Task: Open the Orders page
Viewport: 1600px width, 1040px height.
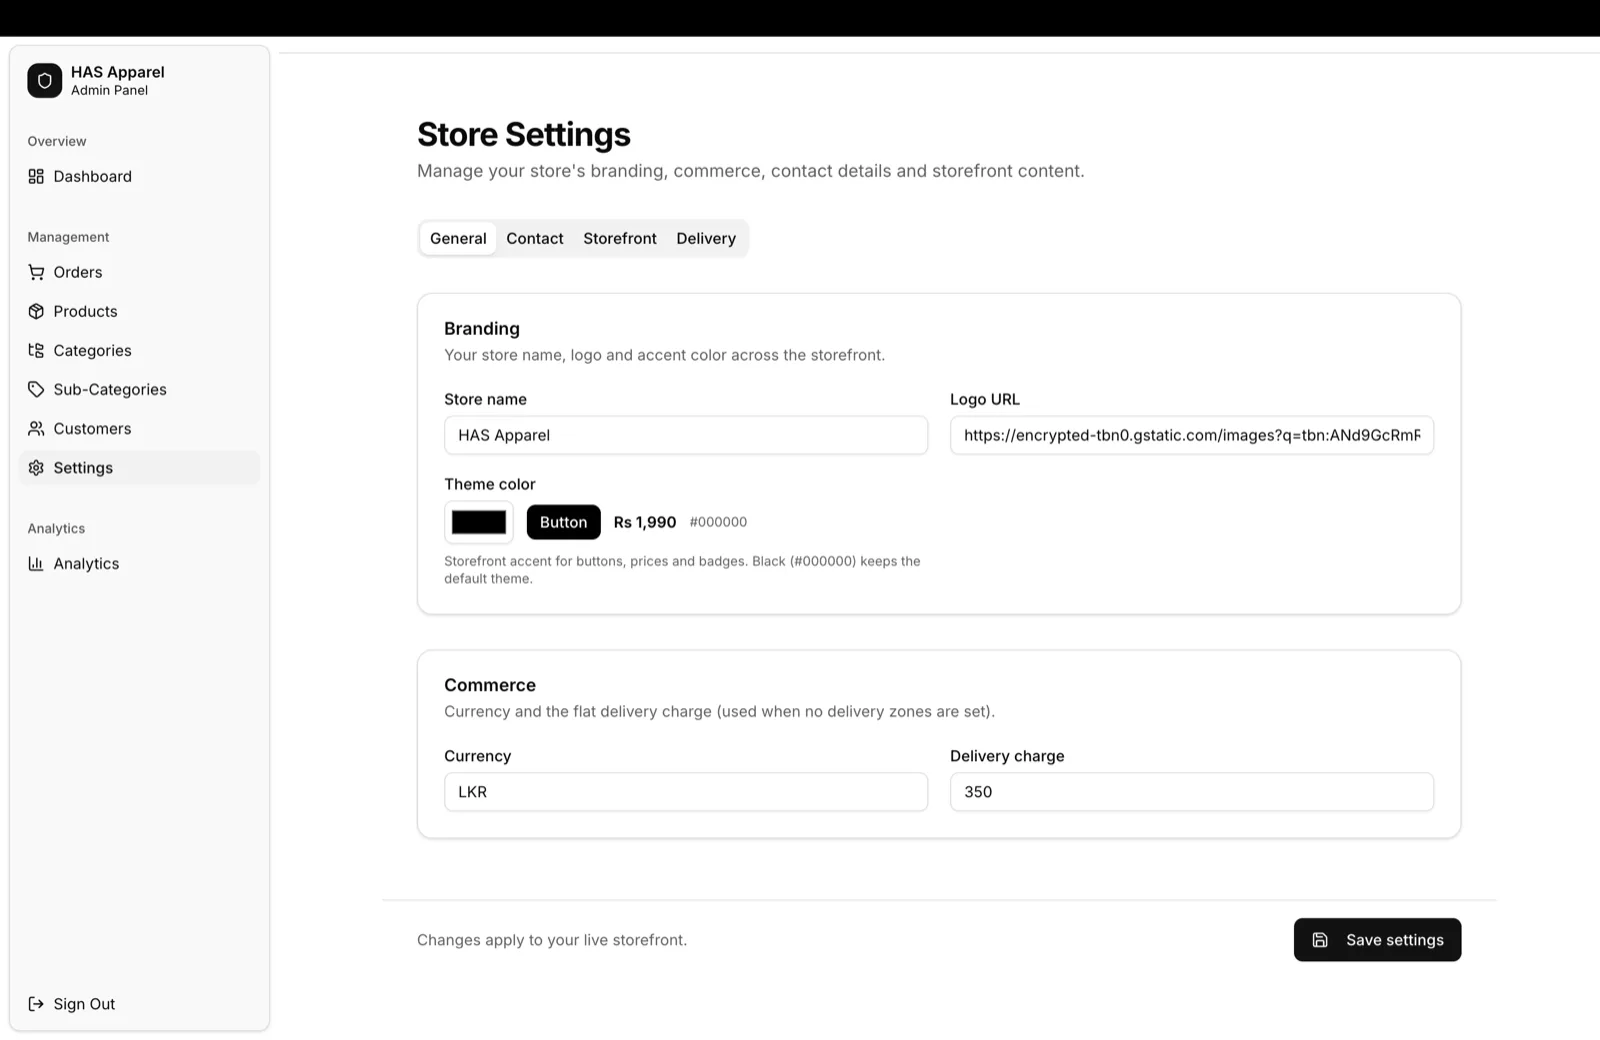Action: point(139,272)
